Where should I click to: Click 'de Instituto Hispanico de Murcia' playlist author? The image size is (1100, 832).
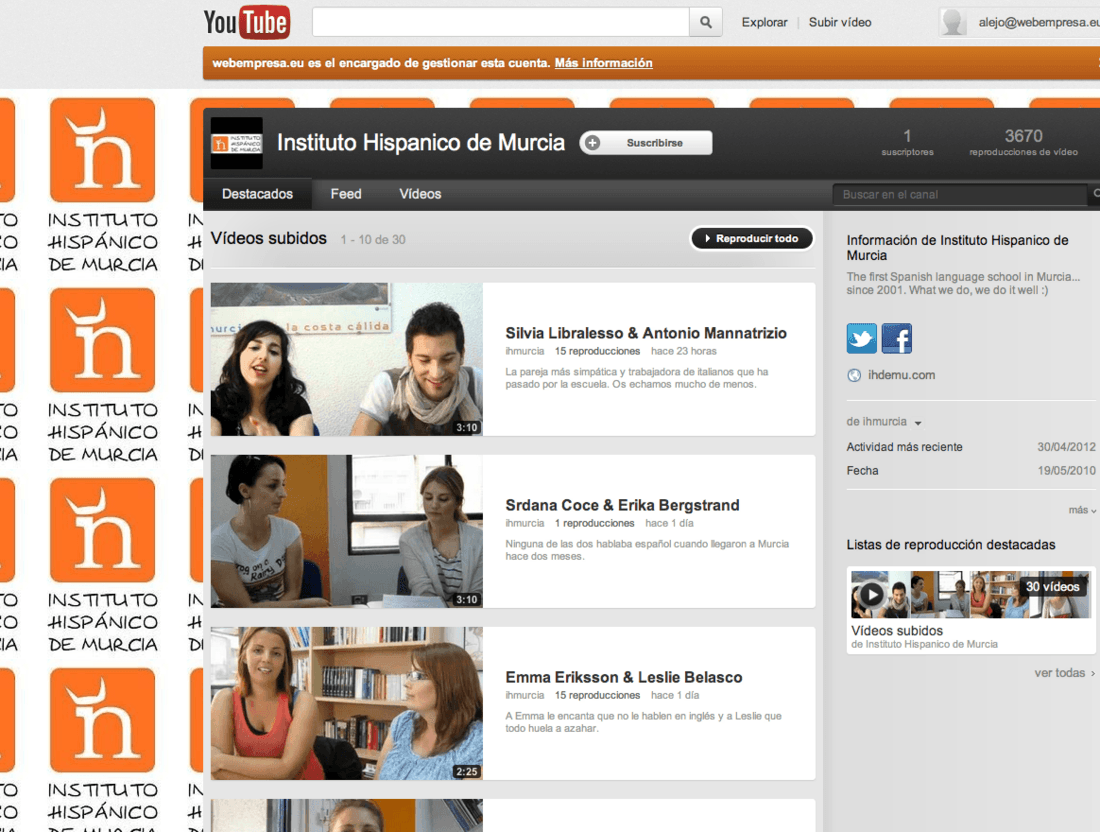click(x=924, y=644)
